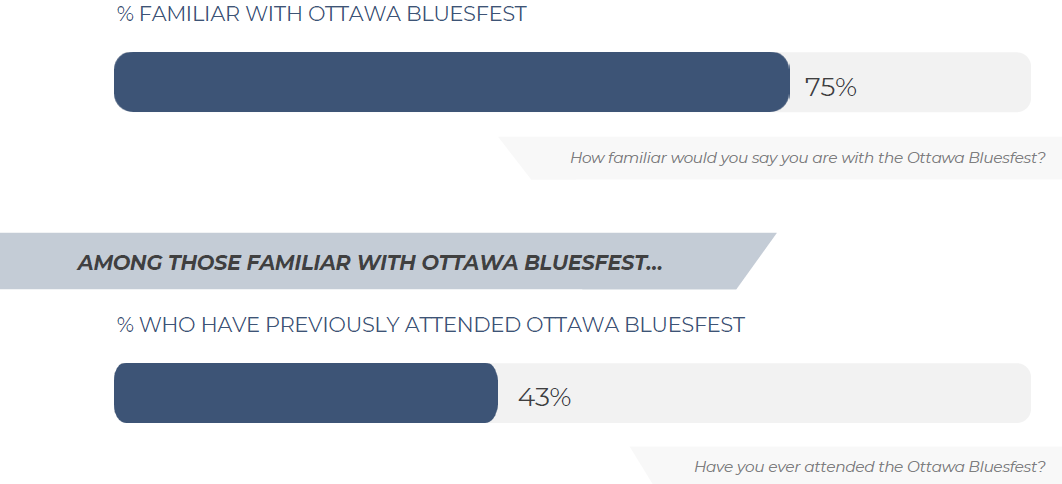
Task: Click the question mark ending attended caption
Action: pos(1041,466)
